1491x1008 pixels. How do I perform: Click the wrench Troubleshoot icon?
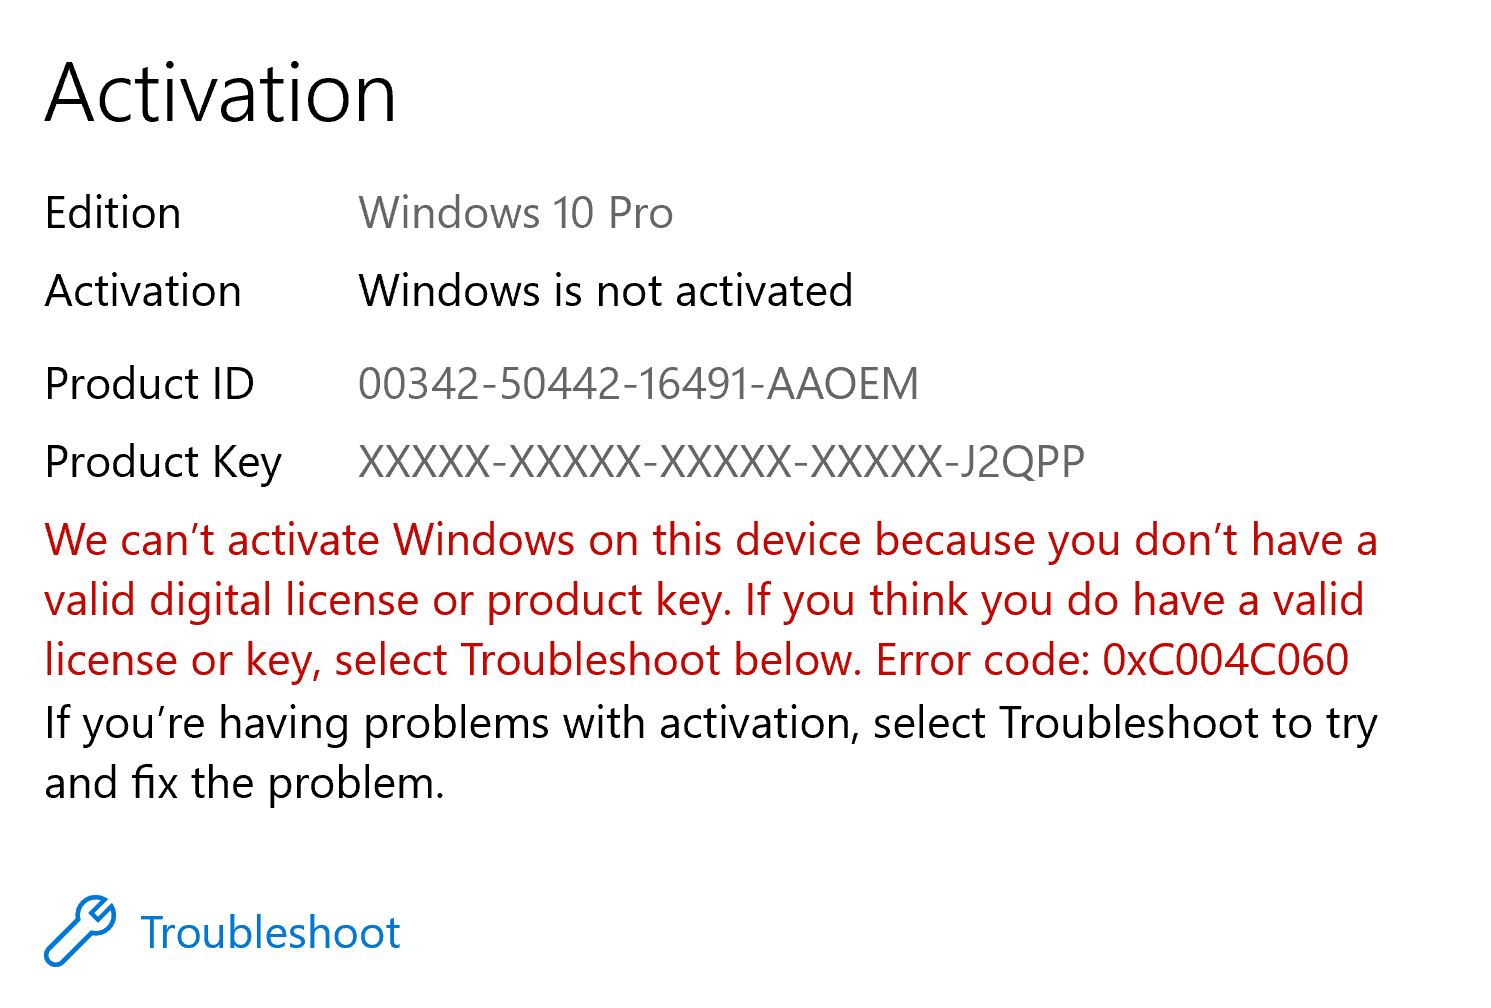(80, 931)
